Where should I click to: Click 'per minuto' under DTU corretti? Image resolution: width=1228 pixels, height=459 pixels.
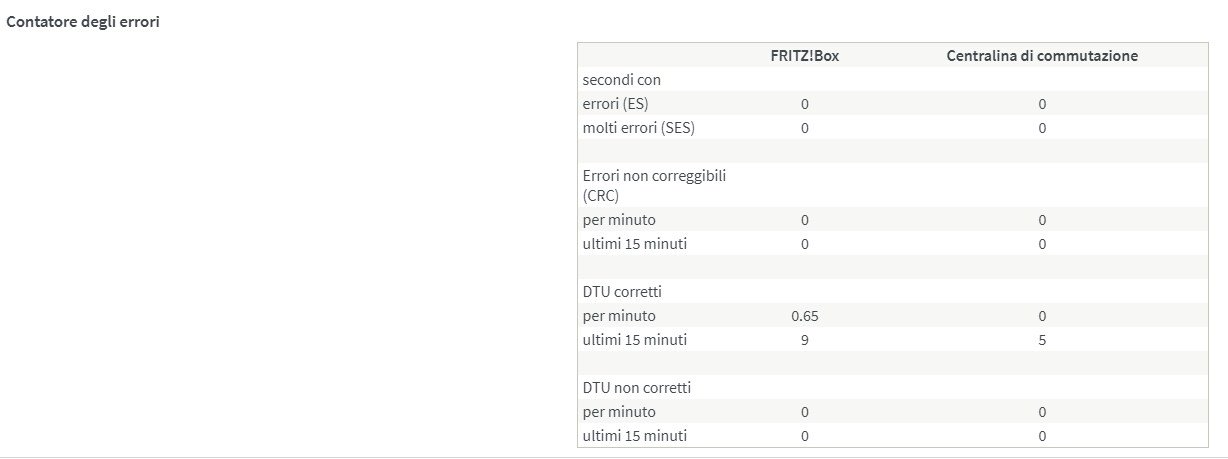click(x=619, y=316)
